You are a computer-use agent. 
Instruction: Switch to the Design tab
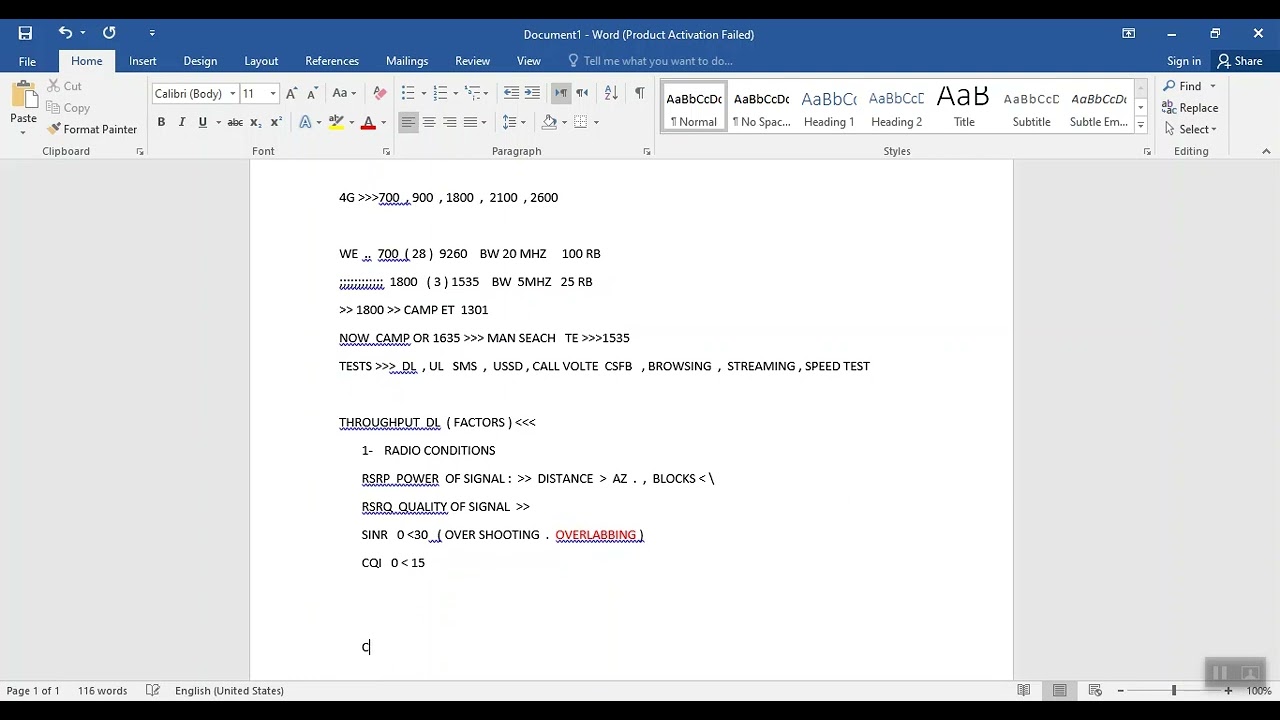(200, 61)
